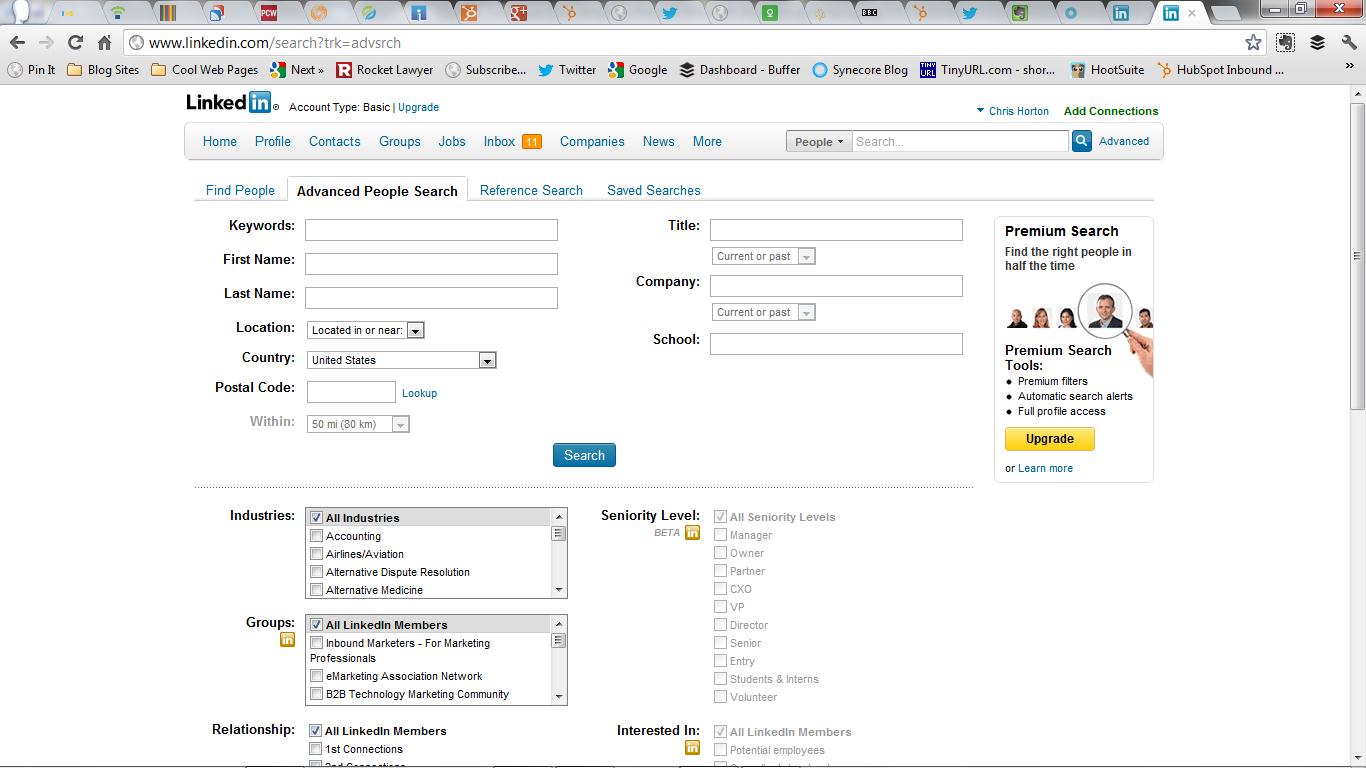
Task: Click the yellow Upgrade button
Action: [1050, 439]
